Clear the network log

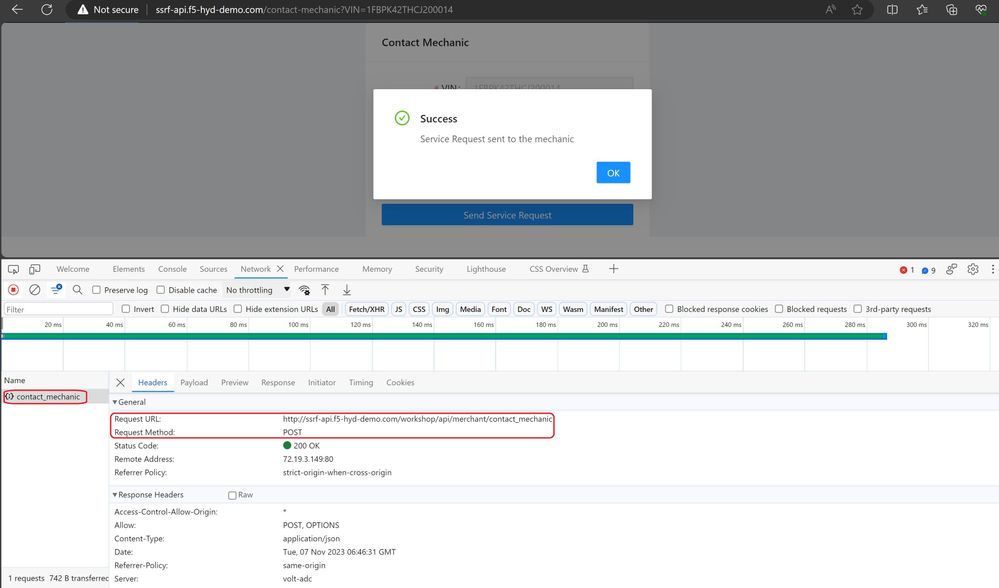(x=34, y=290)
